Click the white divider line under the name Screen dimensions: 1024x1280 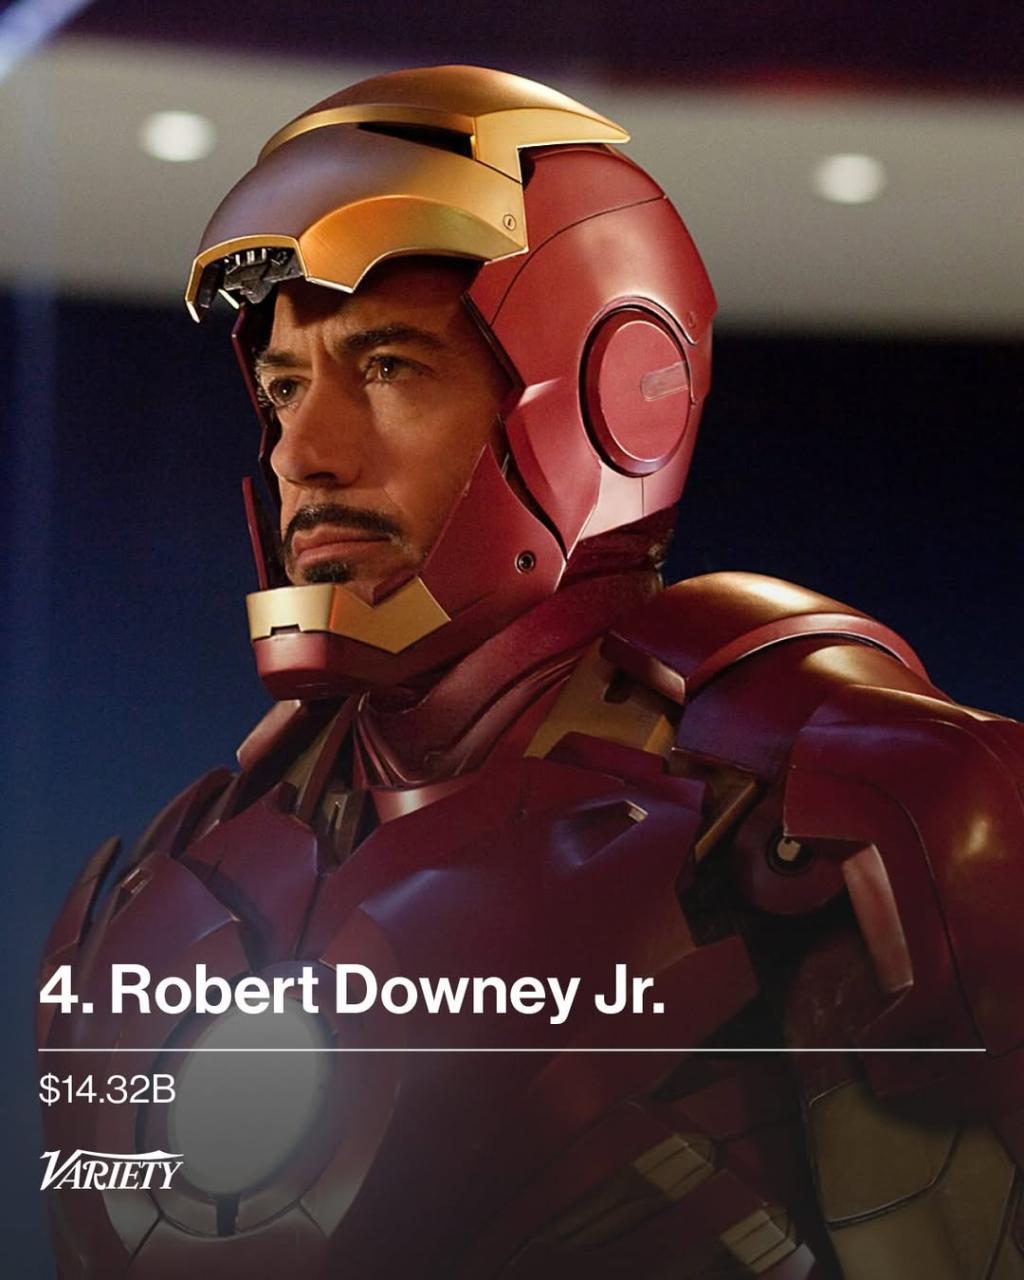(x=512, y=1050)
